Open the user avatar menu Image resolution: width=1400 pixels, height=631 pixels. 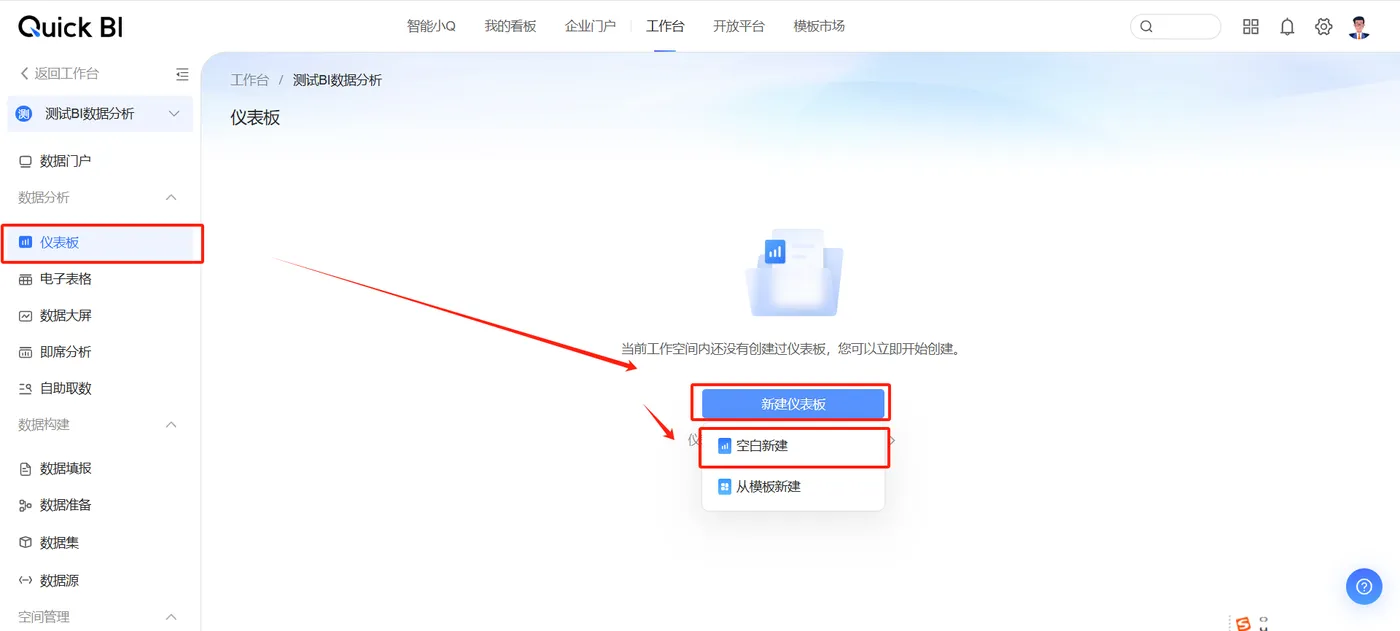click(x=1359, y=27)
